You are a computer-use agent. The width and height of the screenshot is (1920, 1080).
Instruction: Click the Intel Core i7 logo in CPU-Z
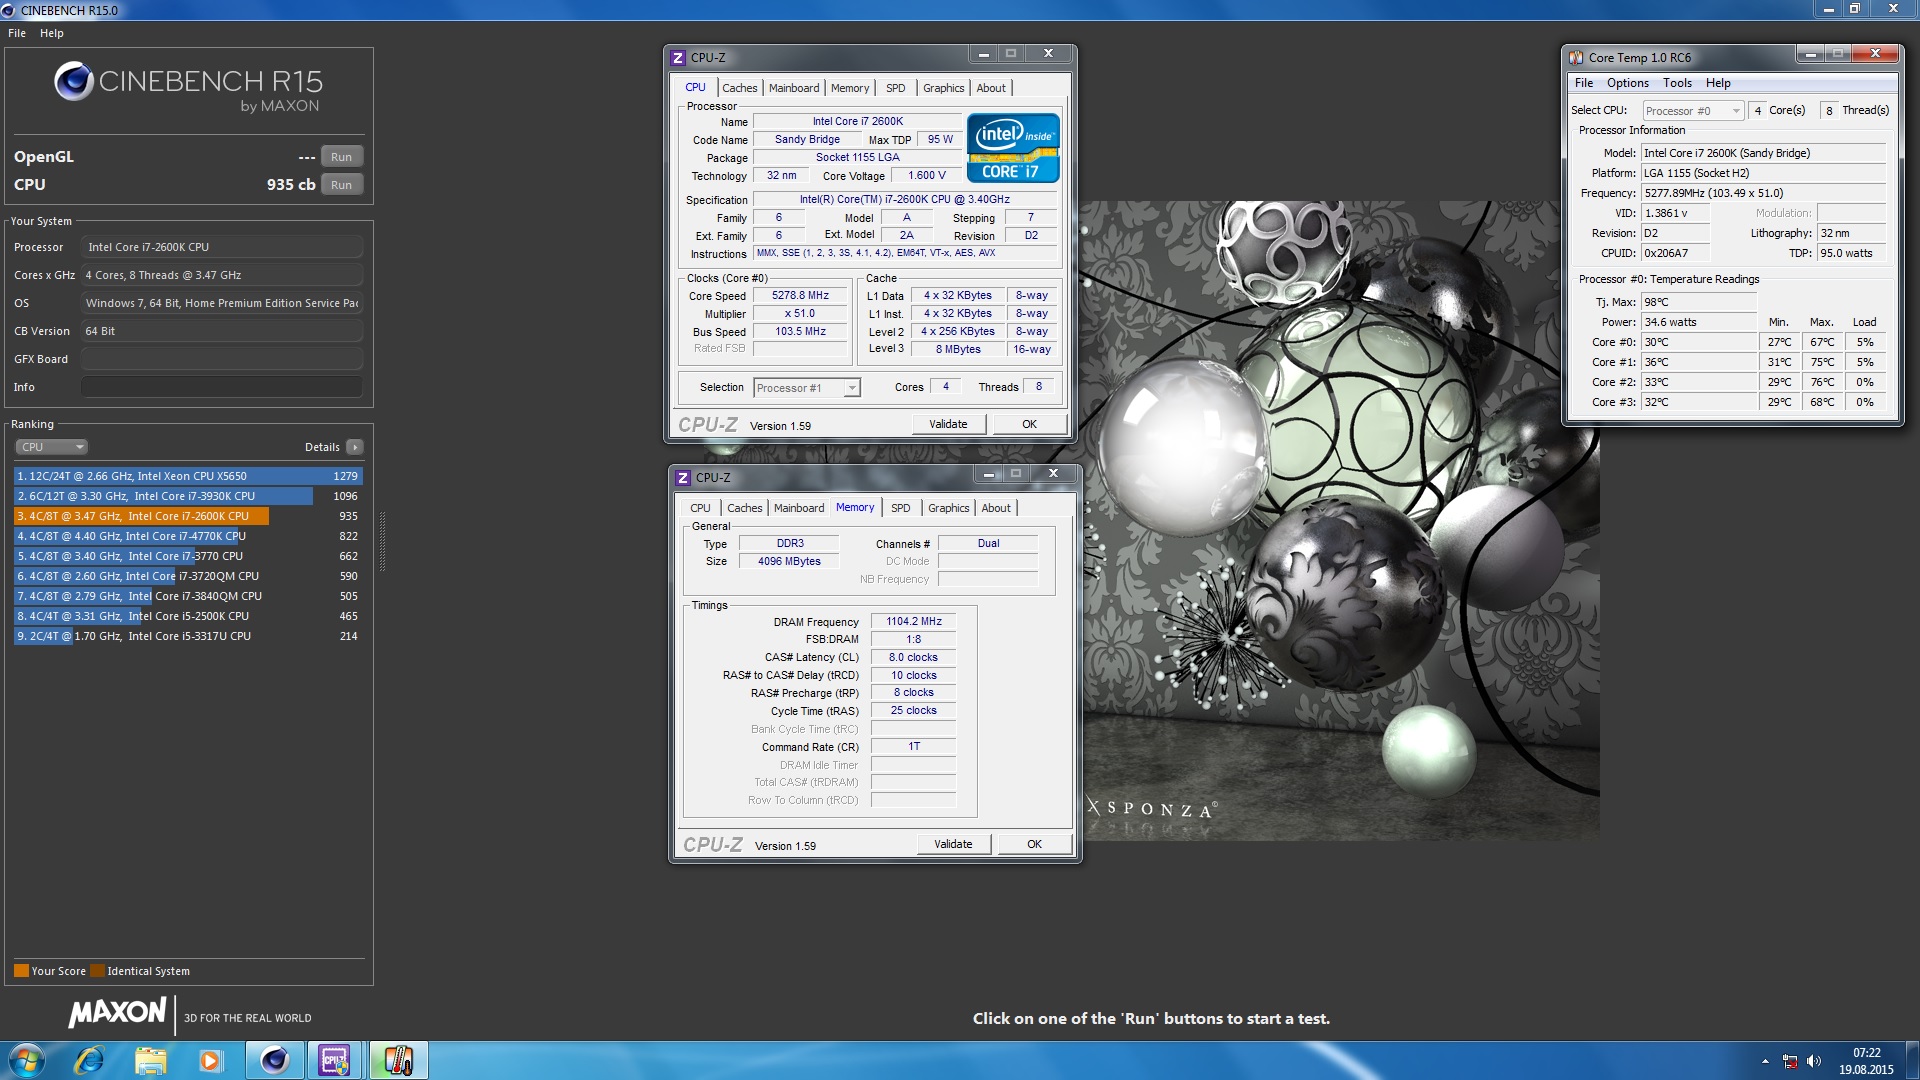coord(1013,148)
